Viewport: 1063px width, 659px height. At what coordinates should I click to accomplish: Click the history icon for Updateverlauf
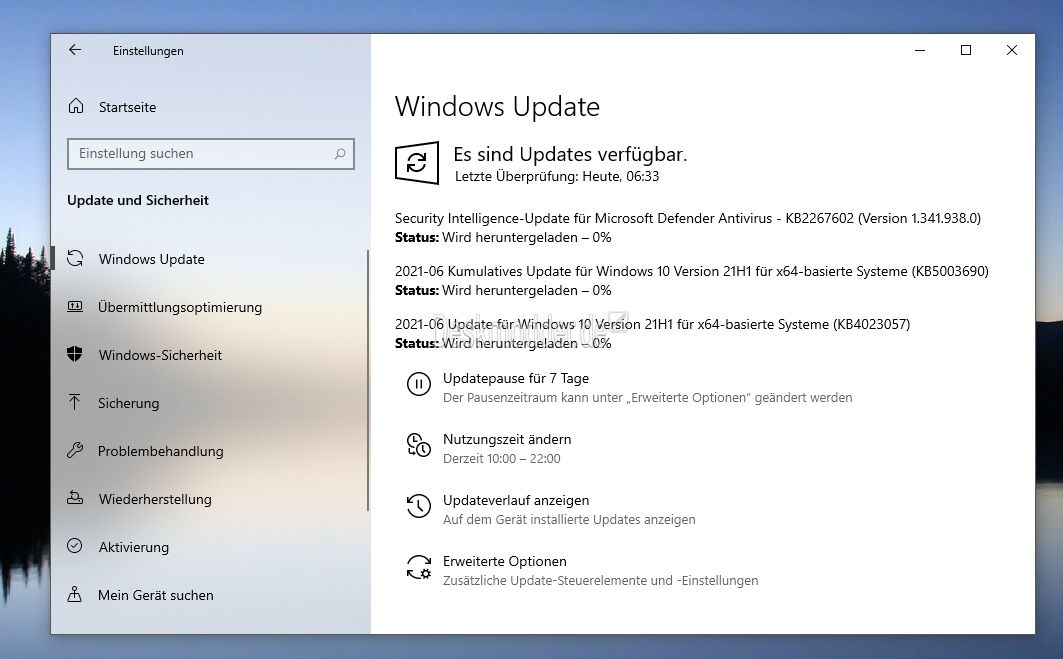[x=418, y=506]
